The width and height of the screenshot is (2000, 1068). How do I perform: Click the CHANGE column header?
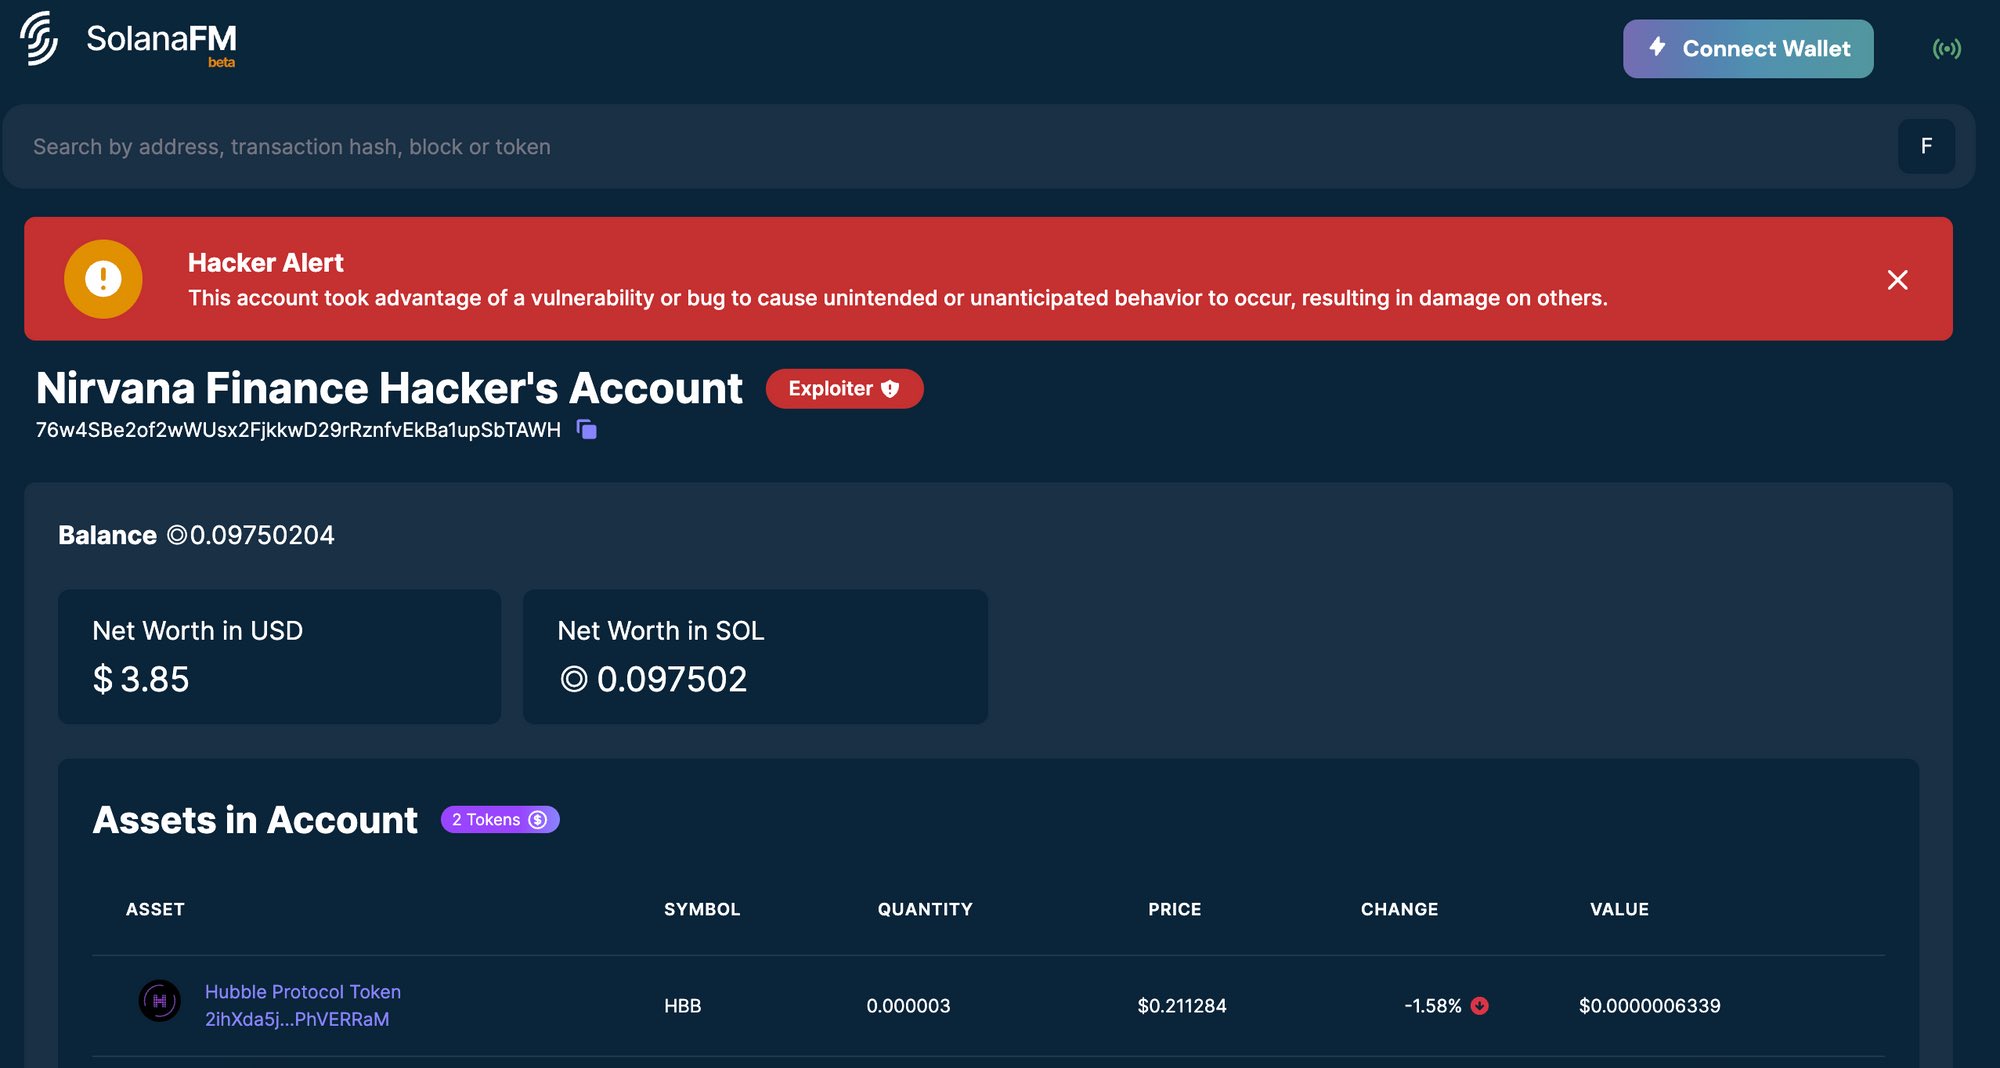(1399, 909)
